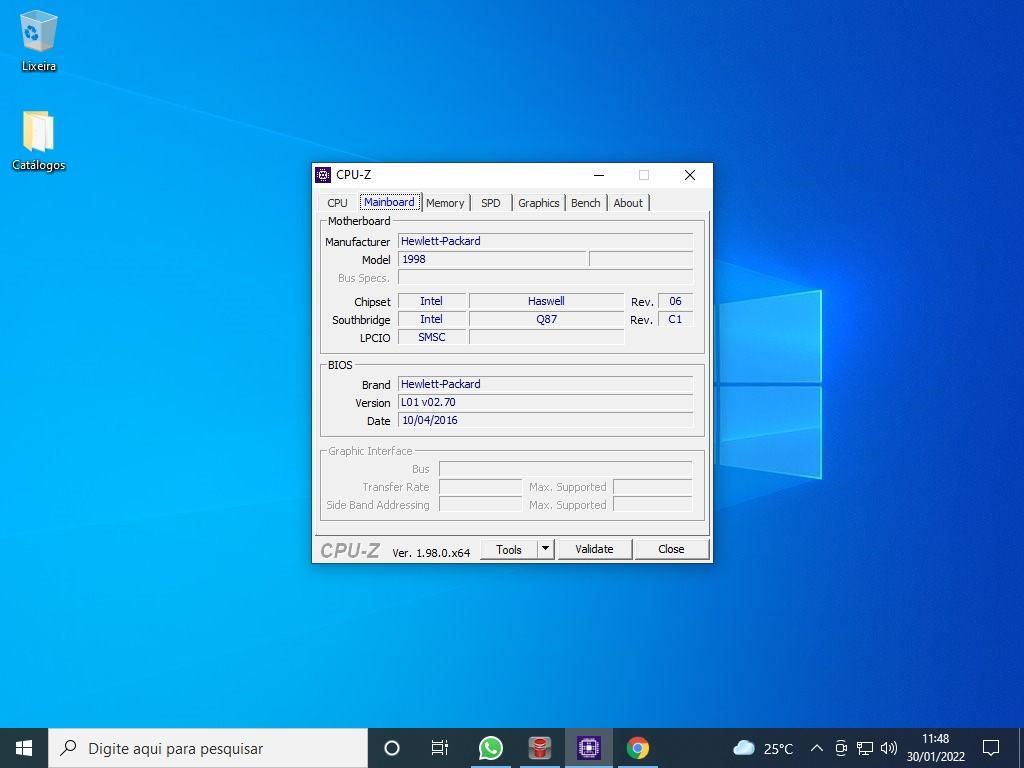Click the Tools button
Screen dimensions: 1024x768
(x=509, y=549)
